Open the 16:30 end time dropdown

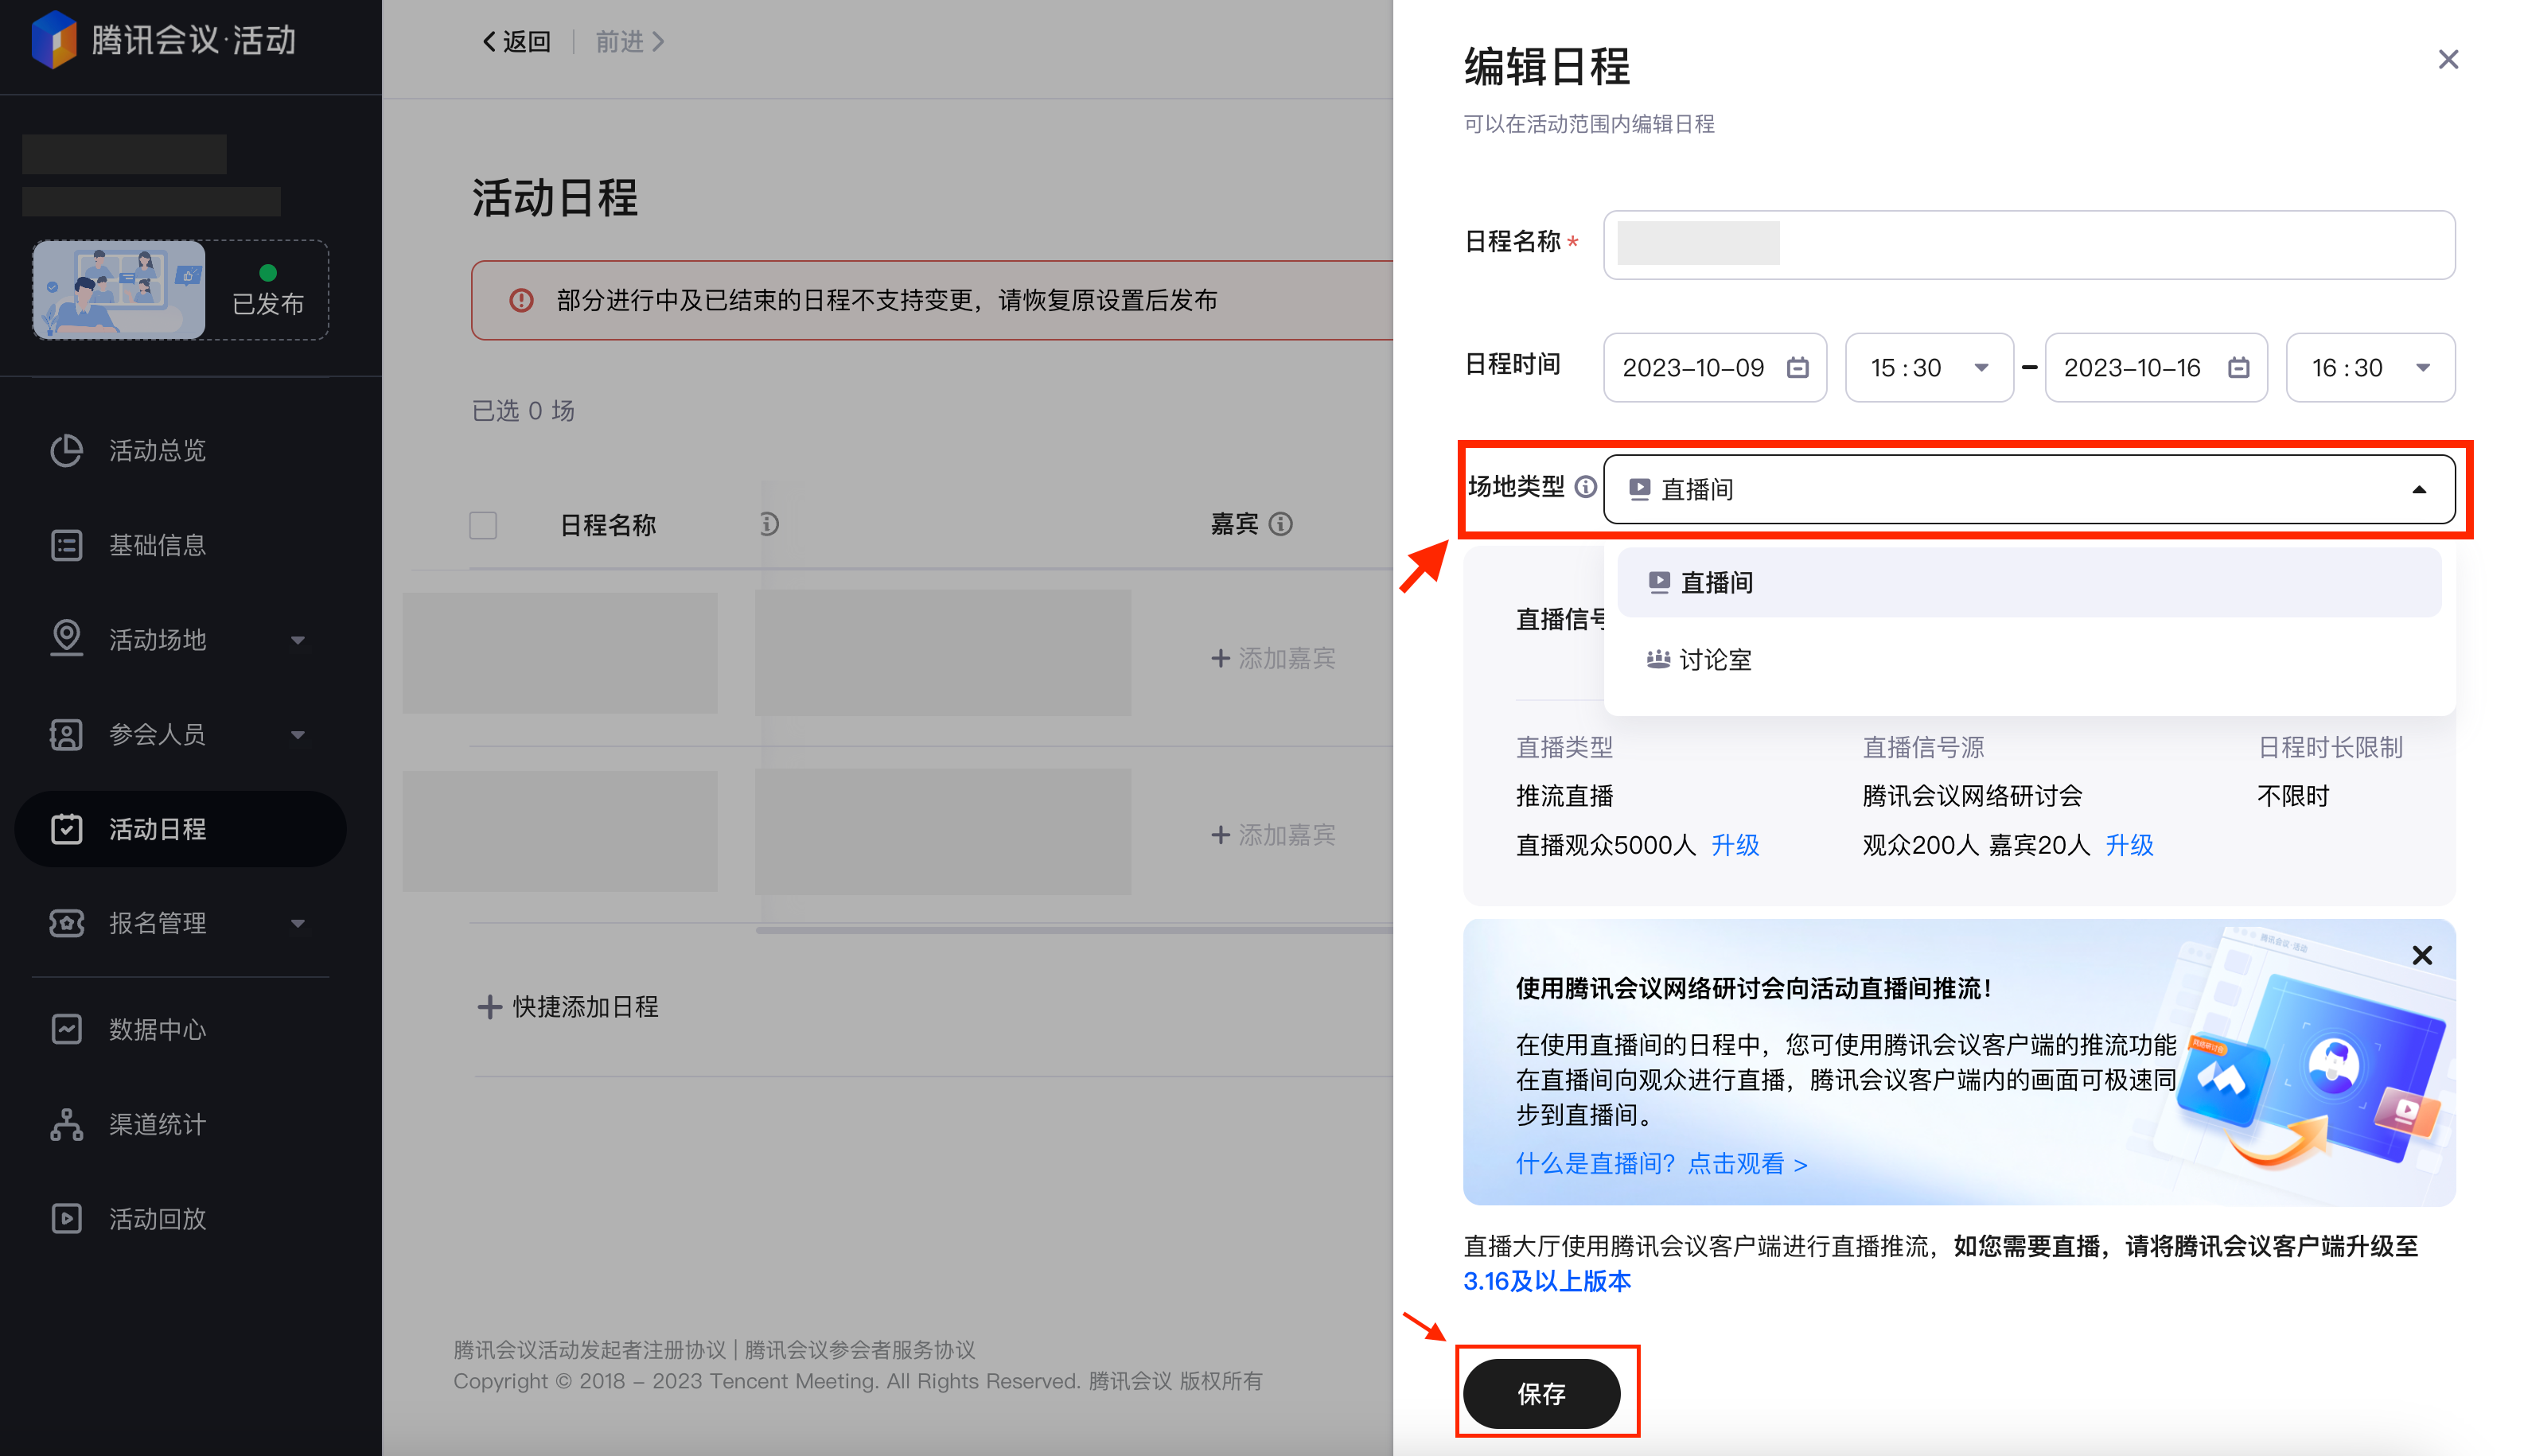(2370, 367)
